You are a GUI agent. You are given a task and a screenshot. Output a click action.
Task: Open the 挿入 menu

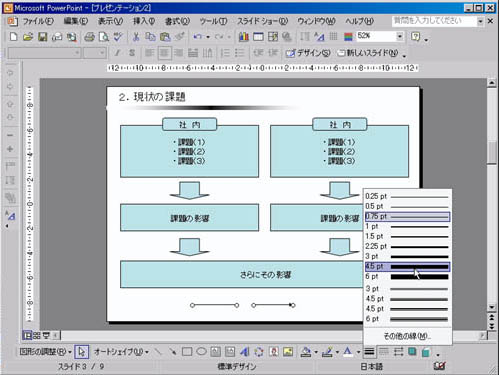tap(144, 21)
